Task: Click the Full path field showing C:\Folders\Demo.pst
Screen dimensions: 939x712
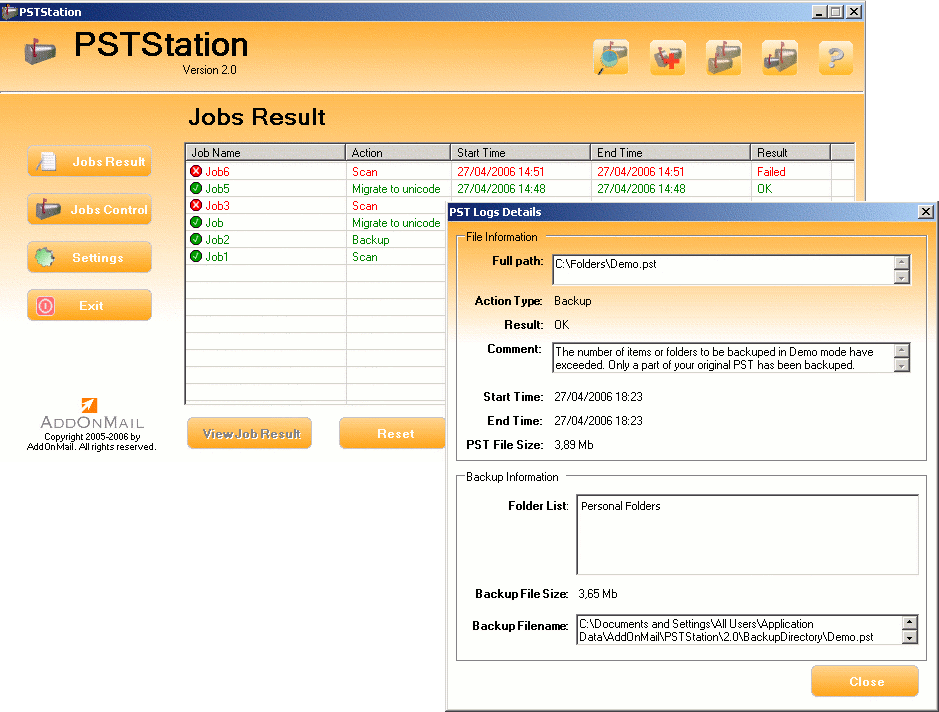Action: click(723, 269)
